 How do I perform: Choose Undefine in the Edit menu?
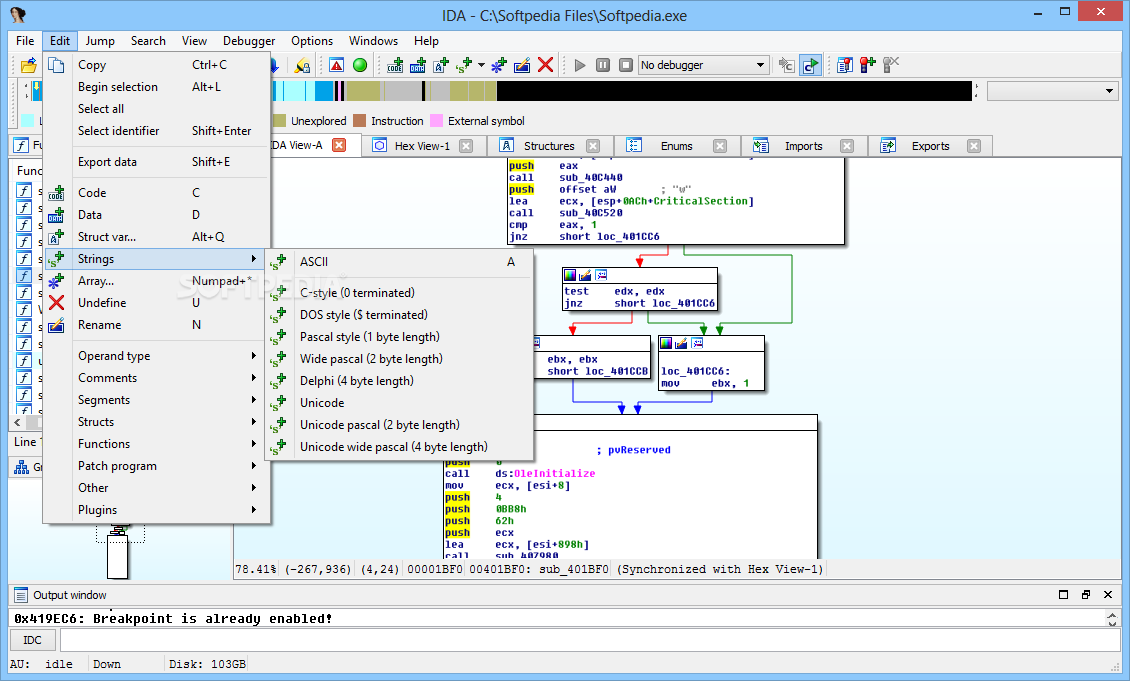click(x=156, y=303)
